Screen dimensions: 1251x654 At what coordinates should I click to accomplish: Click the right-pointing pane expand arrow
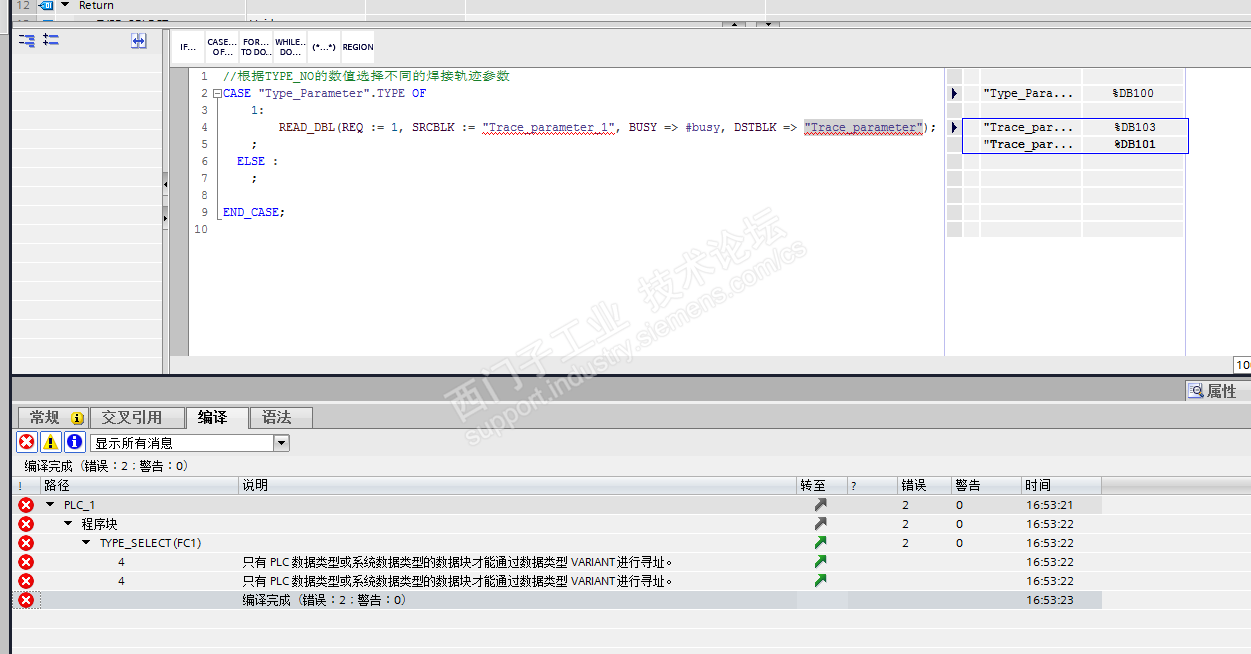[166, 218]
